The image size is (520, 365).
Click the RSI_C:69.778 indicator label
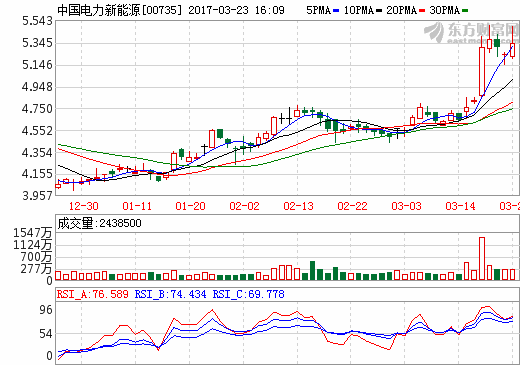click(x=248, y=294)
